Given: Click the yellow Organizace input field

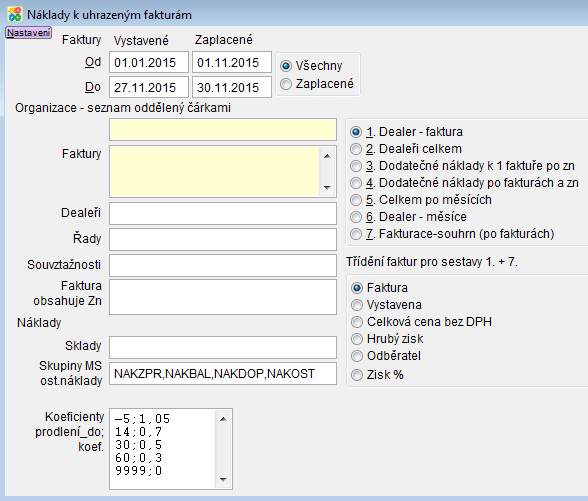Looking at the screenshot, I should coord(223,130).
